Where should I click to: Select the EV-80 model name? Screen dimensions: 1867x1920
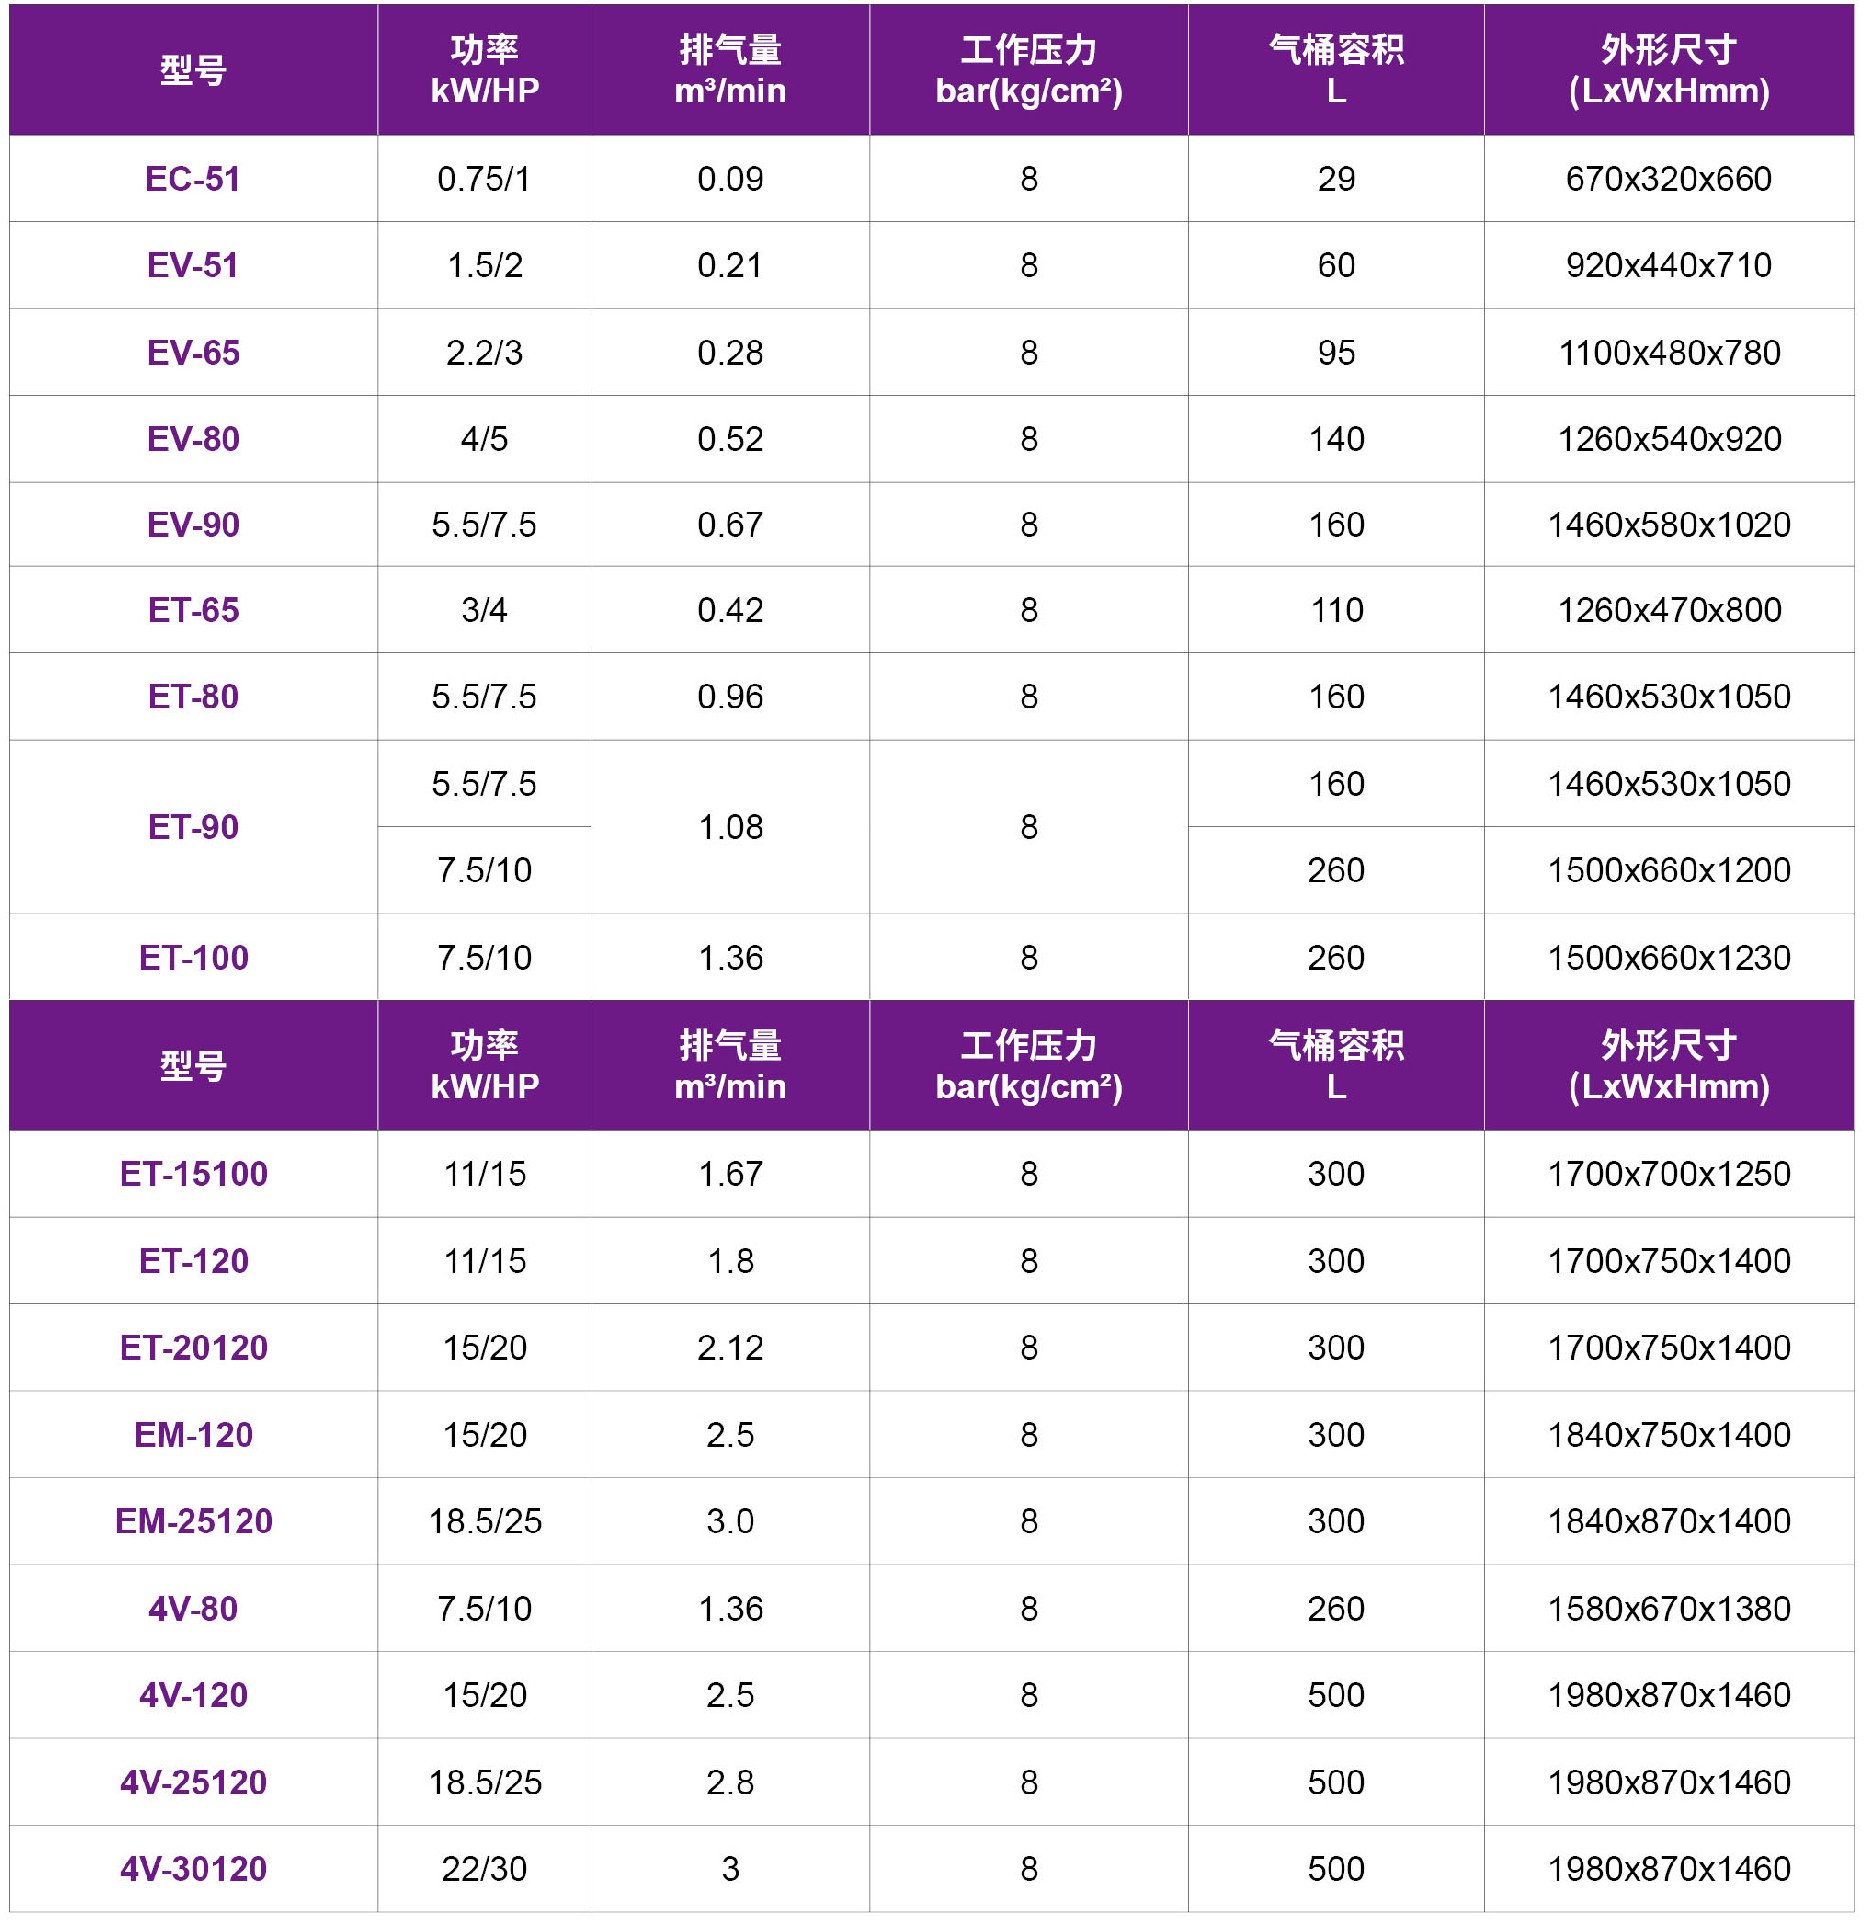point(193,439)
